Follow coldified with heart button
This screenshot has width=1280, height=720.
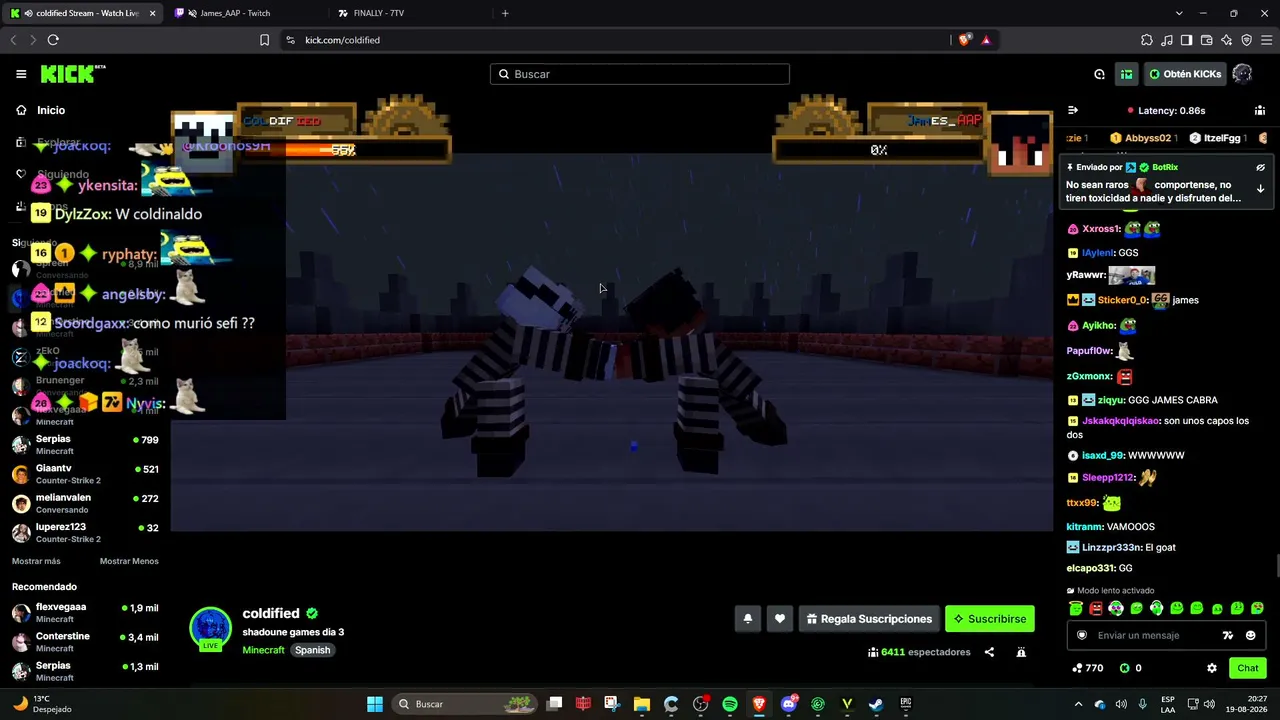click(780, 619)
